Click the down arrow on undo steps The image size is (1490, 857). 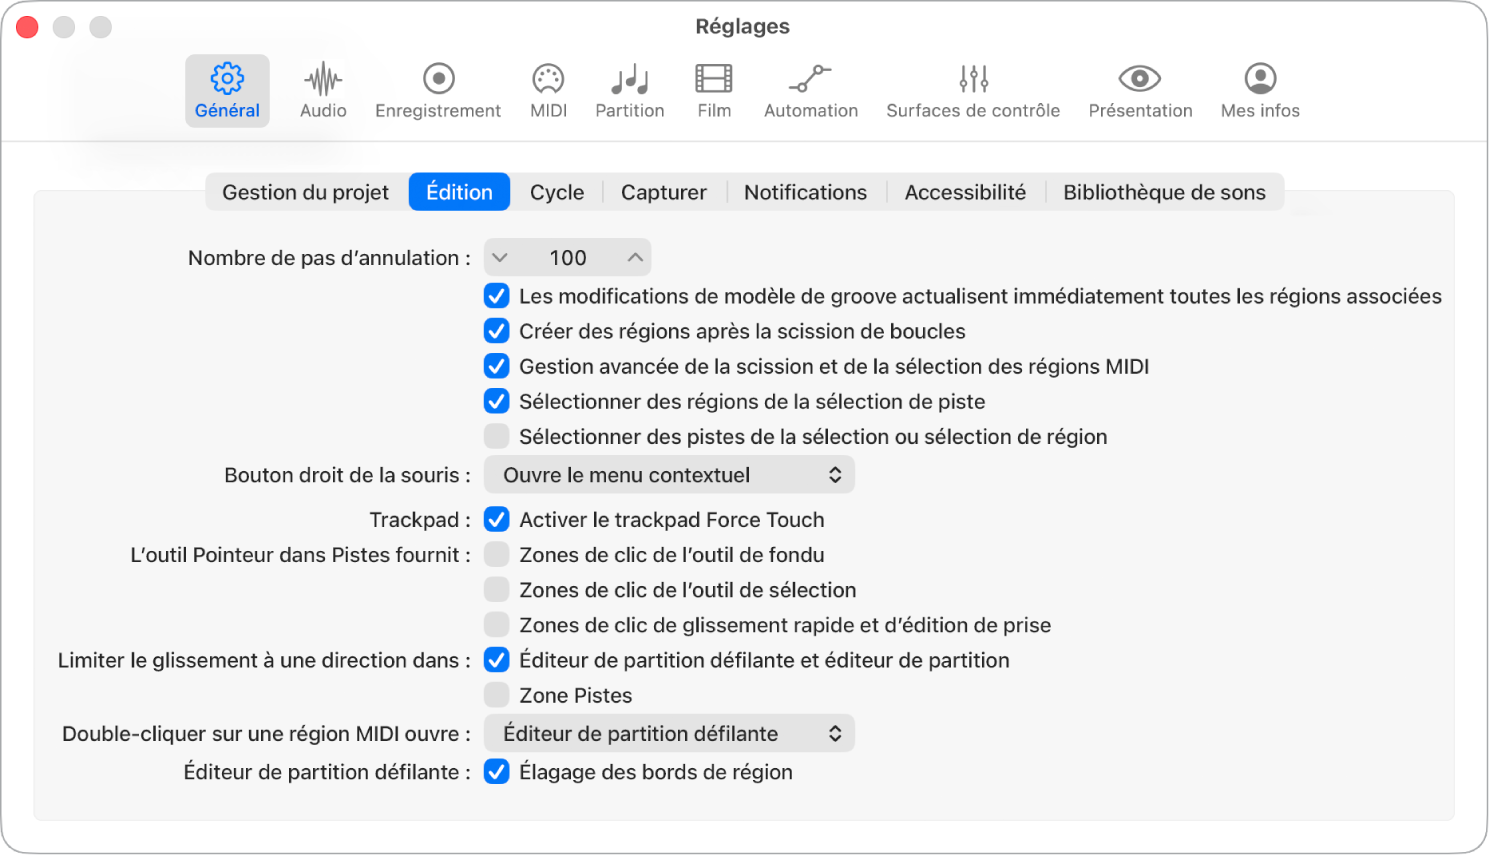500,257
